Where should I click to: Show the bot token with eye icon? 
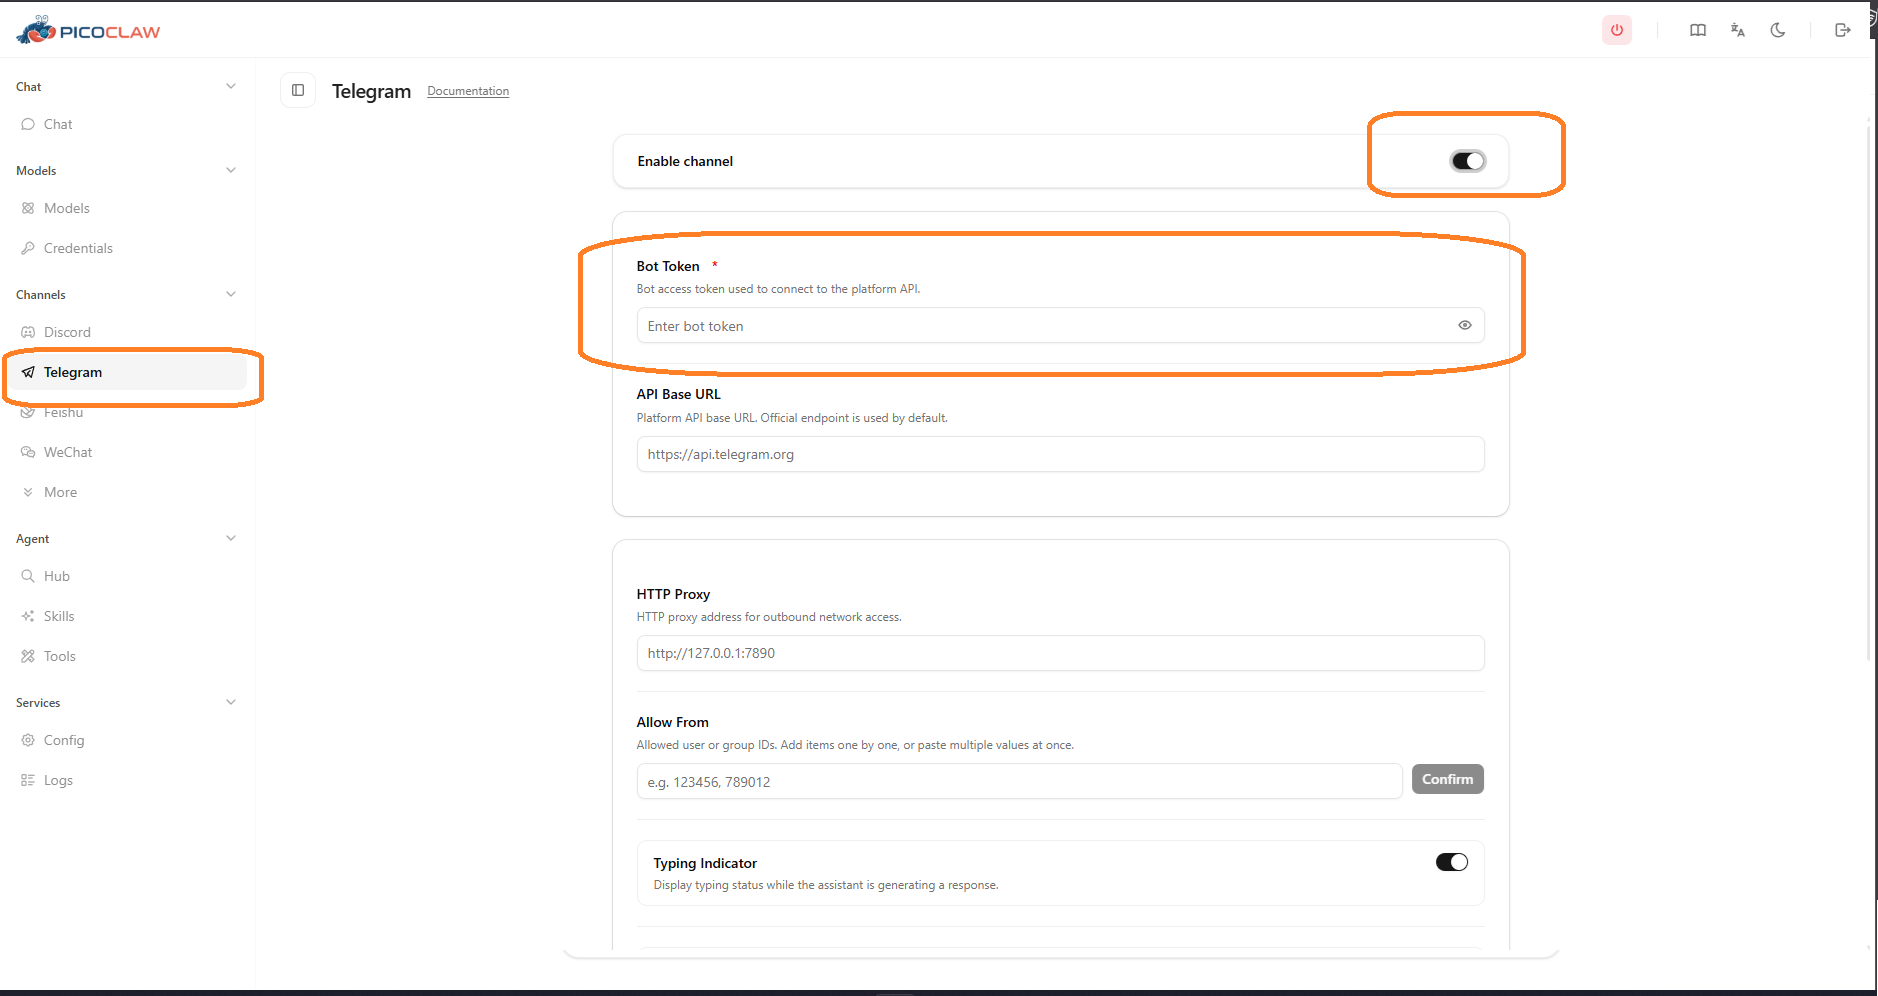(1465, 325)
